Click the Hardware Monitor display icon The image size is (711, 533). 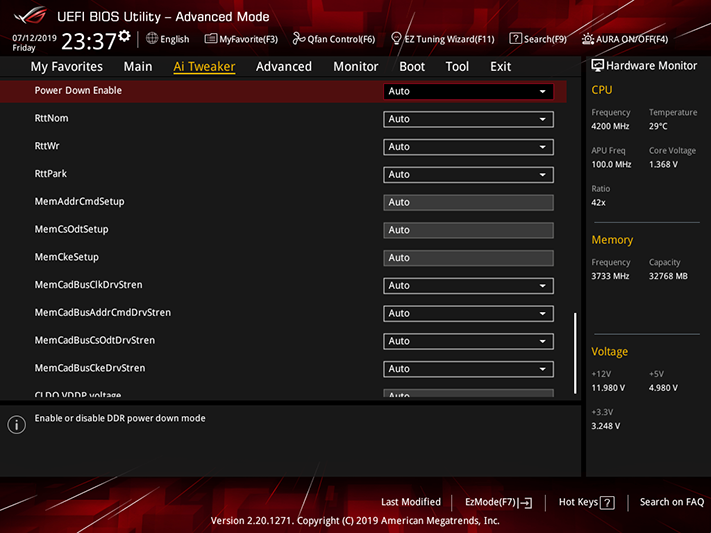(x=597, y=66)
